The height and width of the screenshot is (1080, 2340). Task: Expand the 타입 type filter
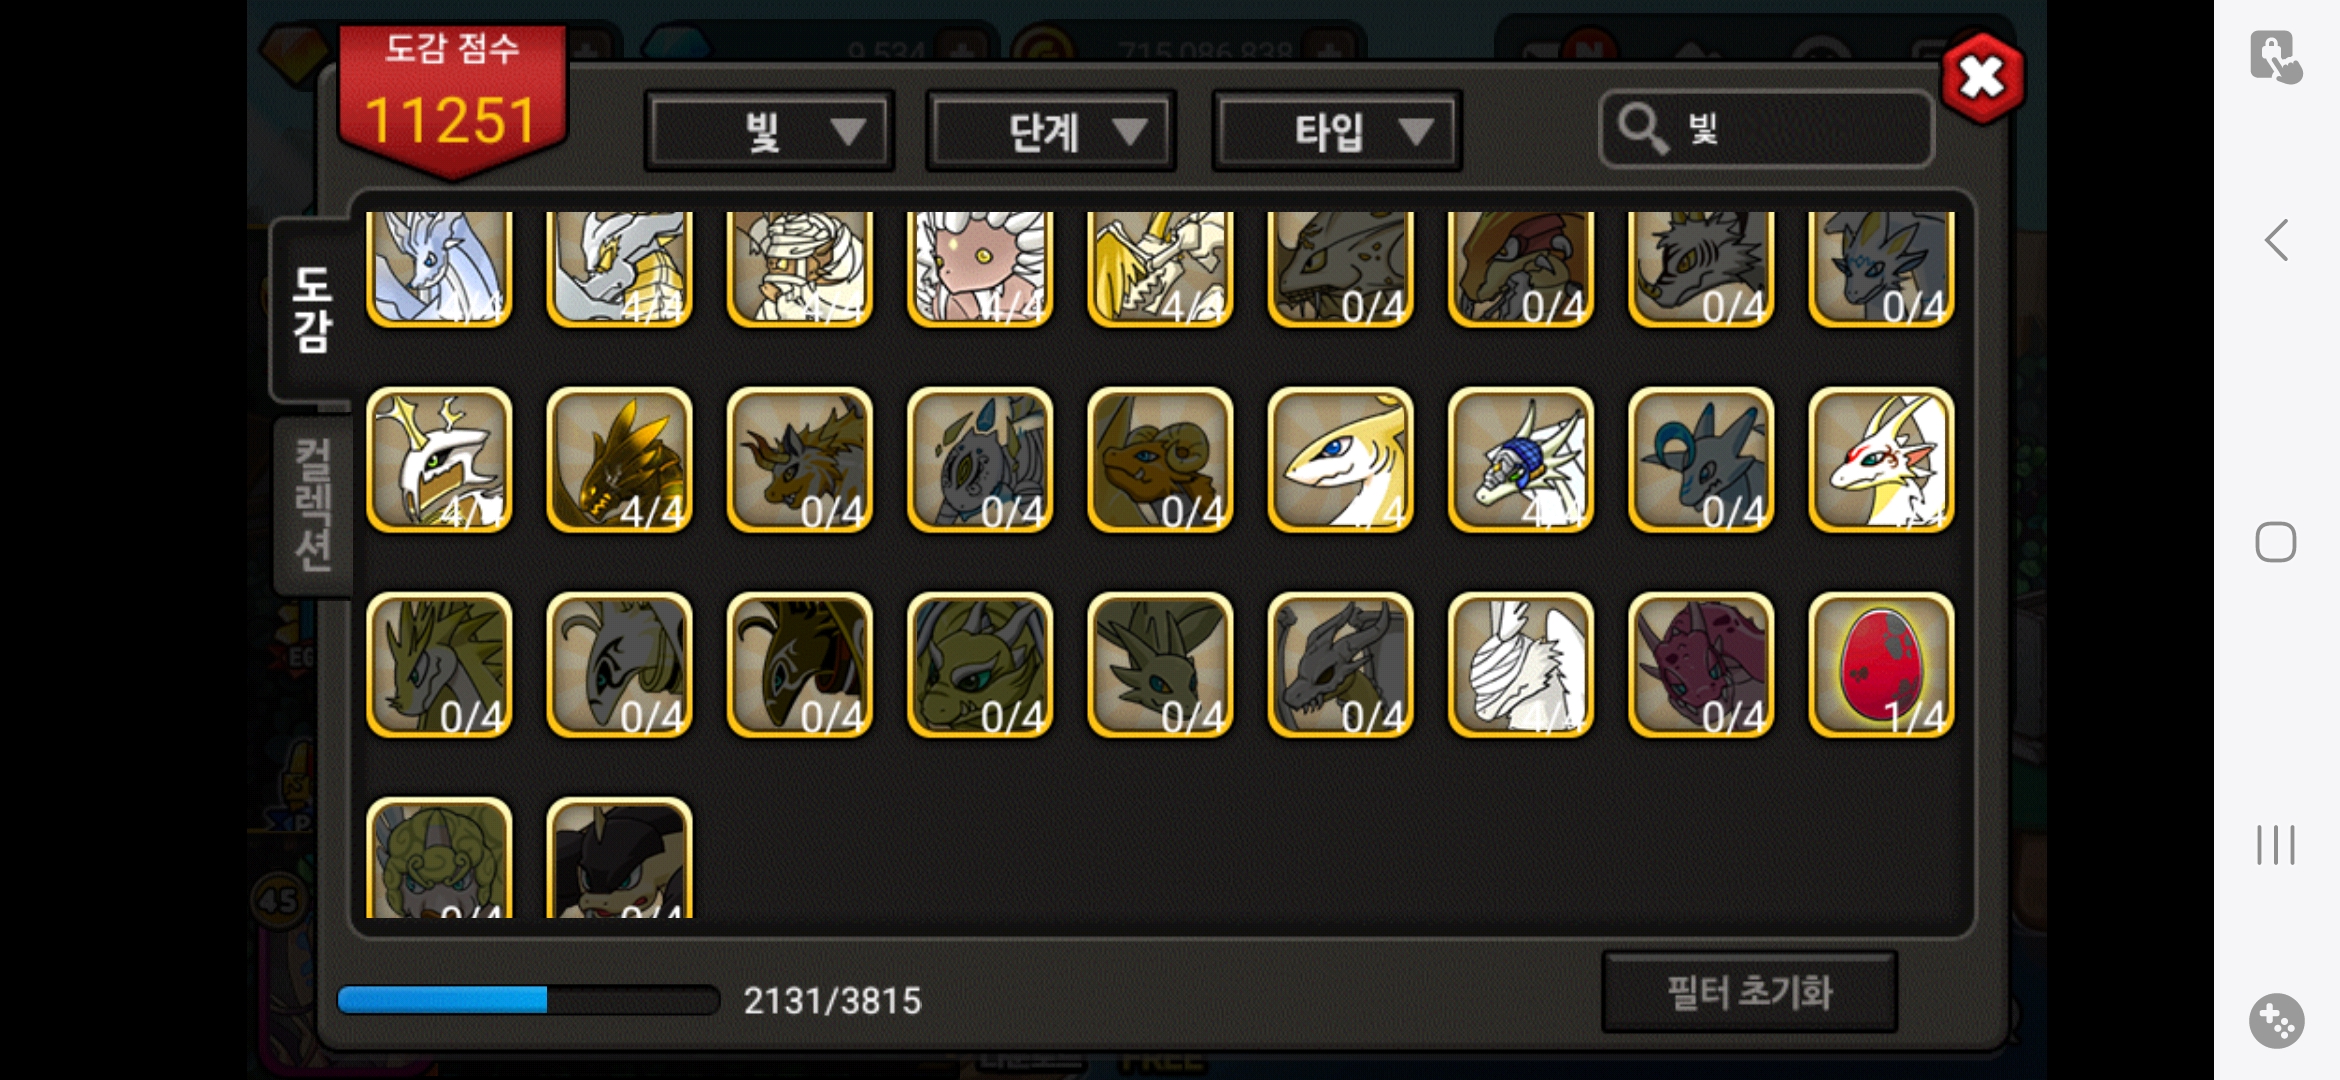click(x=1336, y=131)
